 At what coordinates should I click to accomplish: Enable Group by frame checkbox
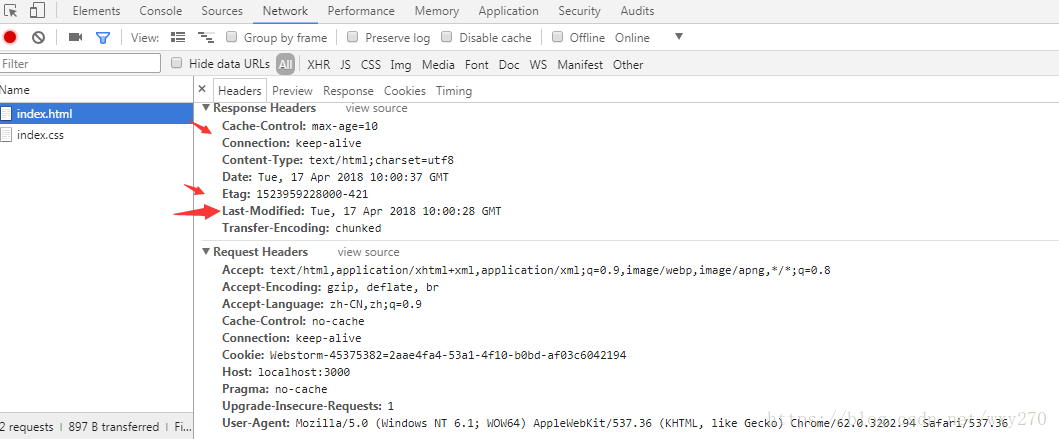[231, 37]
